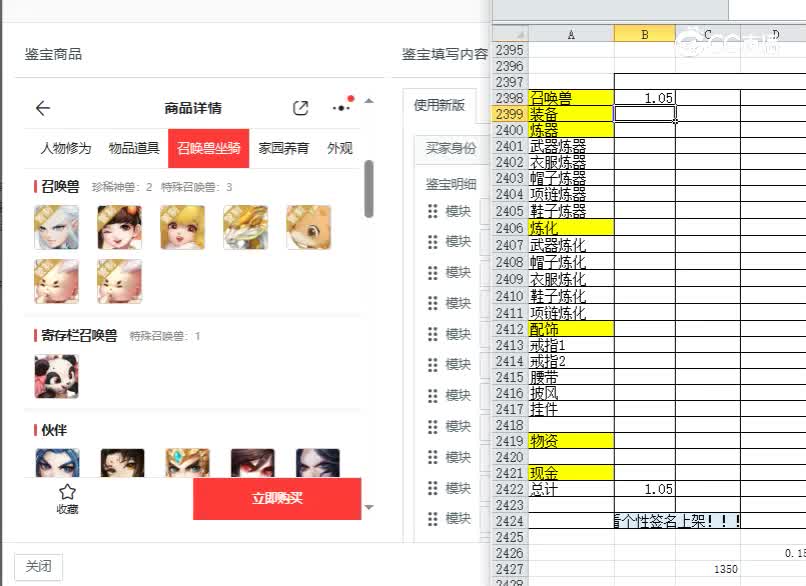Click the 关闭 button at bottom left
This screenshot has width=806, height=586.
(x=37, y=565)
